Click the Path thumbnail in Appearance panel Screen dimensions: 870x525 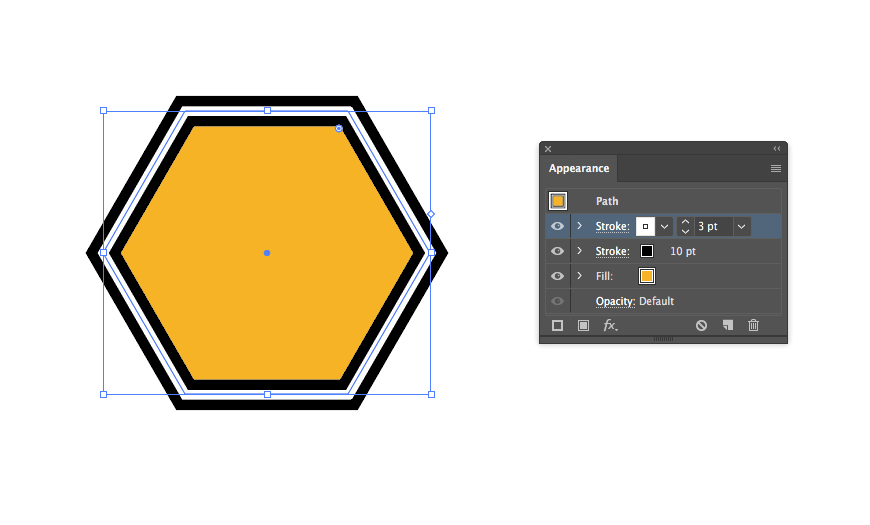[x=558, y=201]
